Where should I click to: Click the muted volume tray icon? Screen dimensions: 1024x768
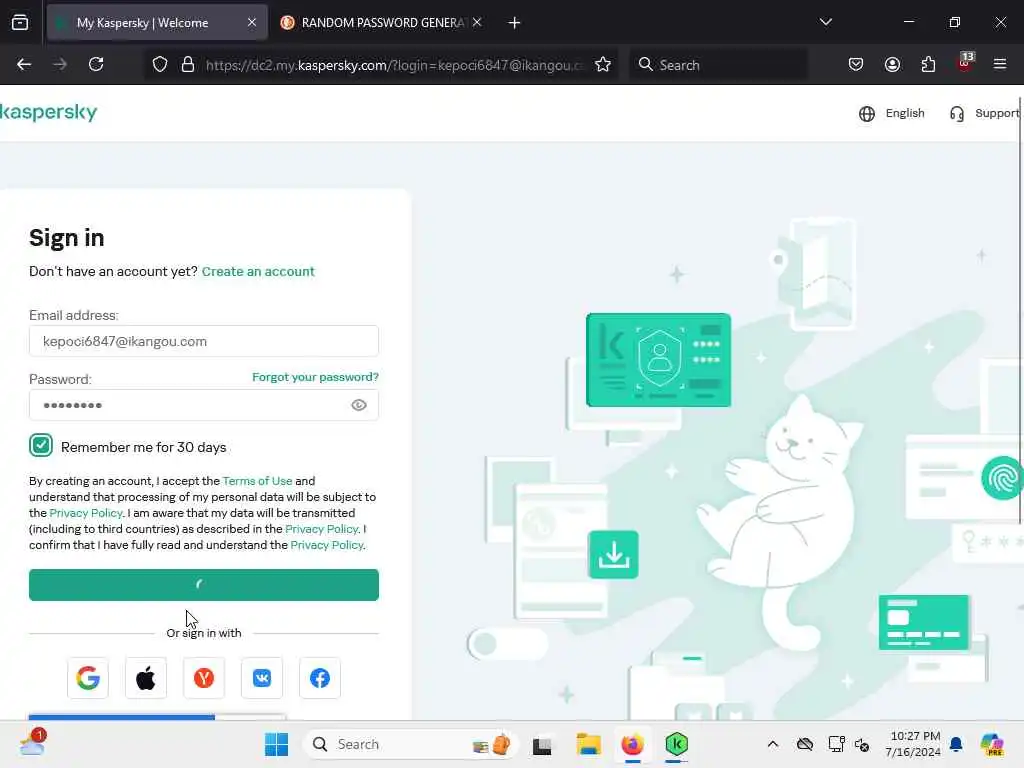862,744
